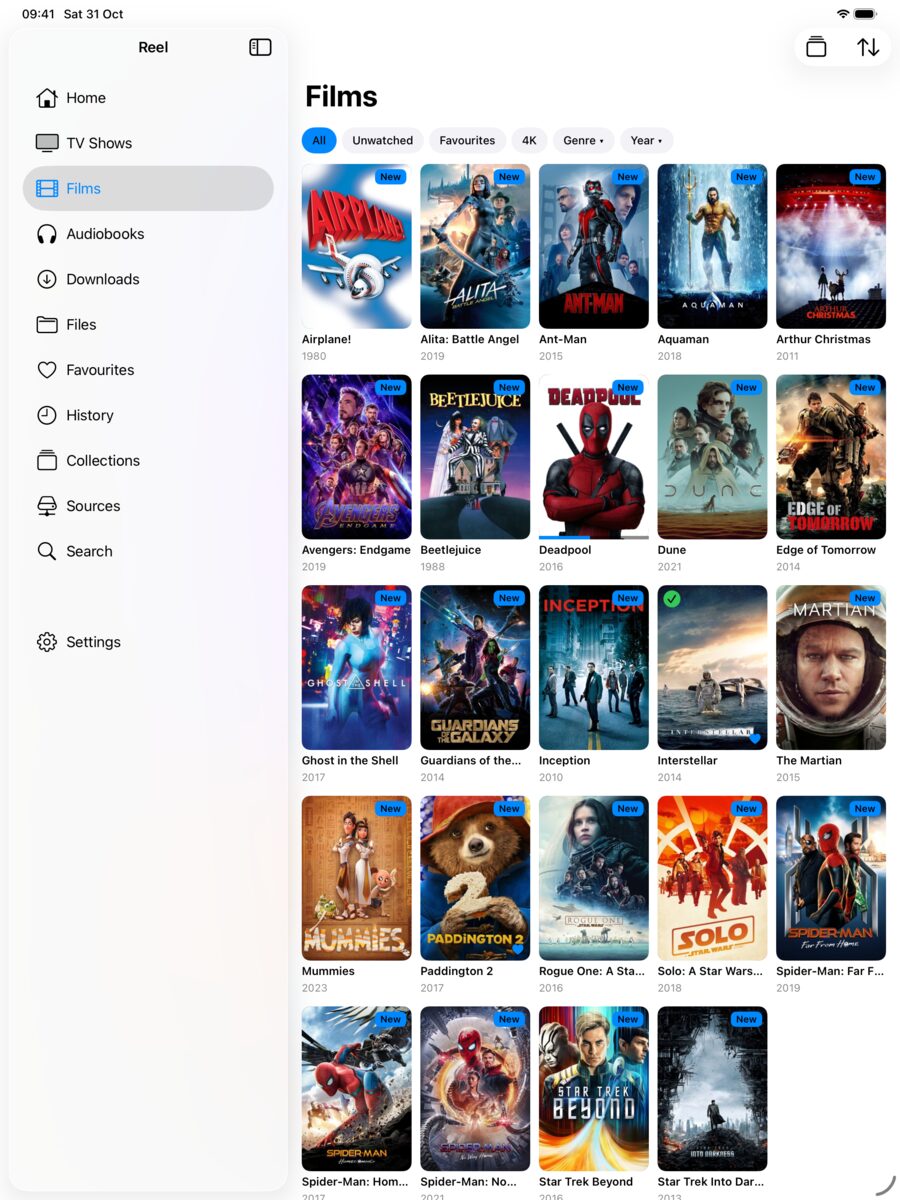Click the green watched checkmark on Interstellar
This screenshot has width=900, height=1200.
click(x=672, y=599)
